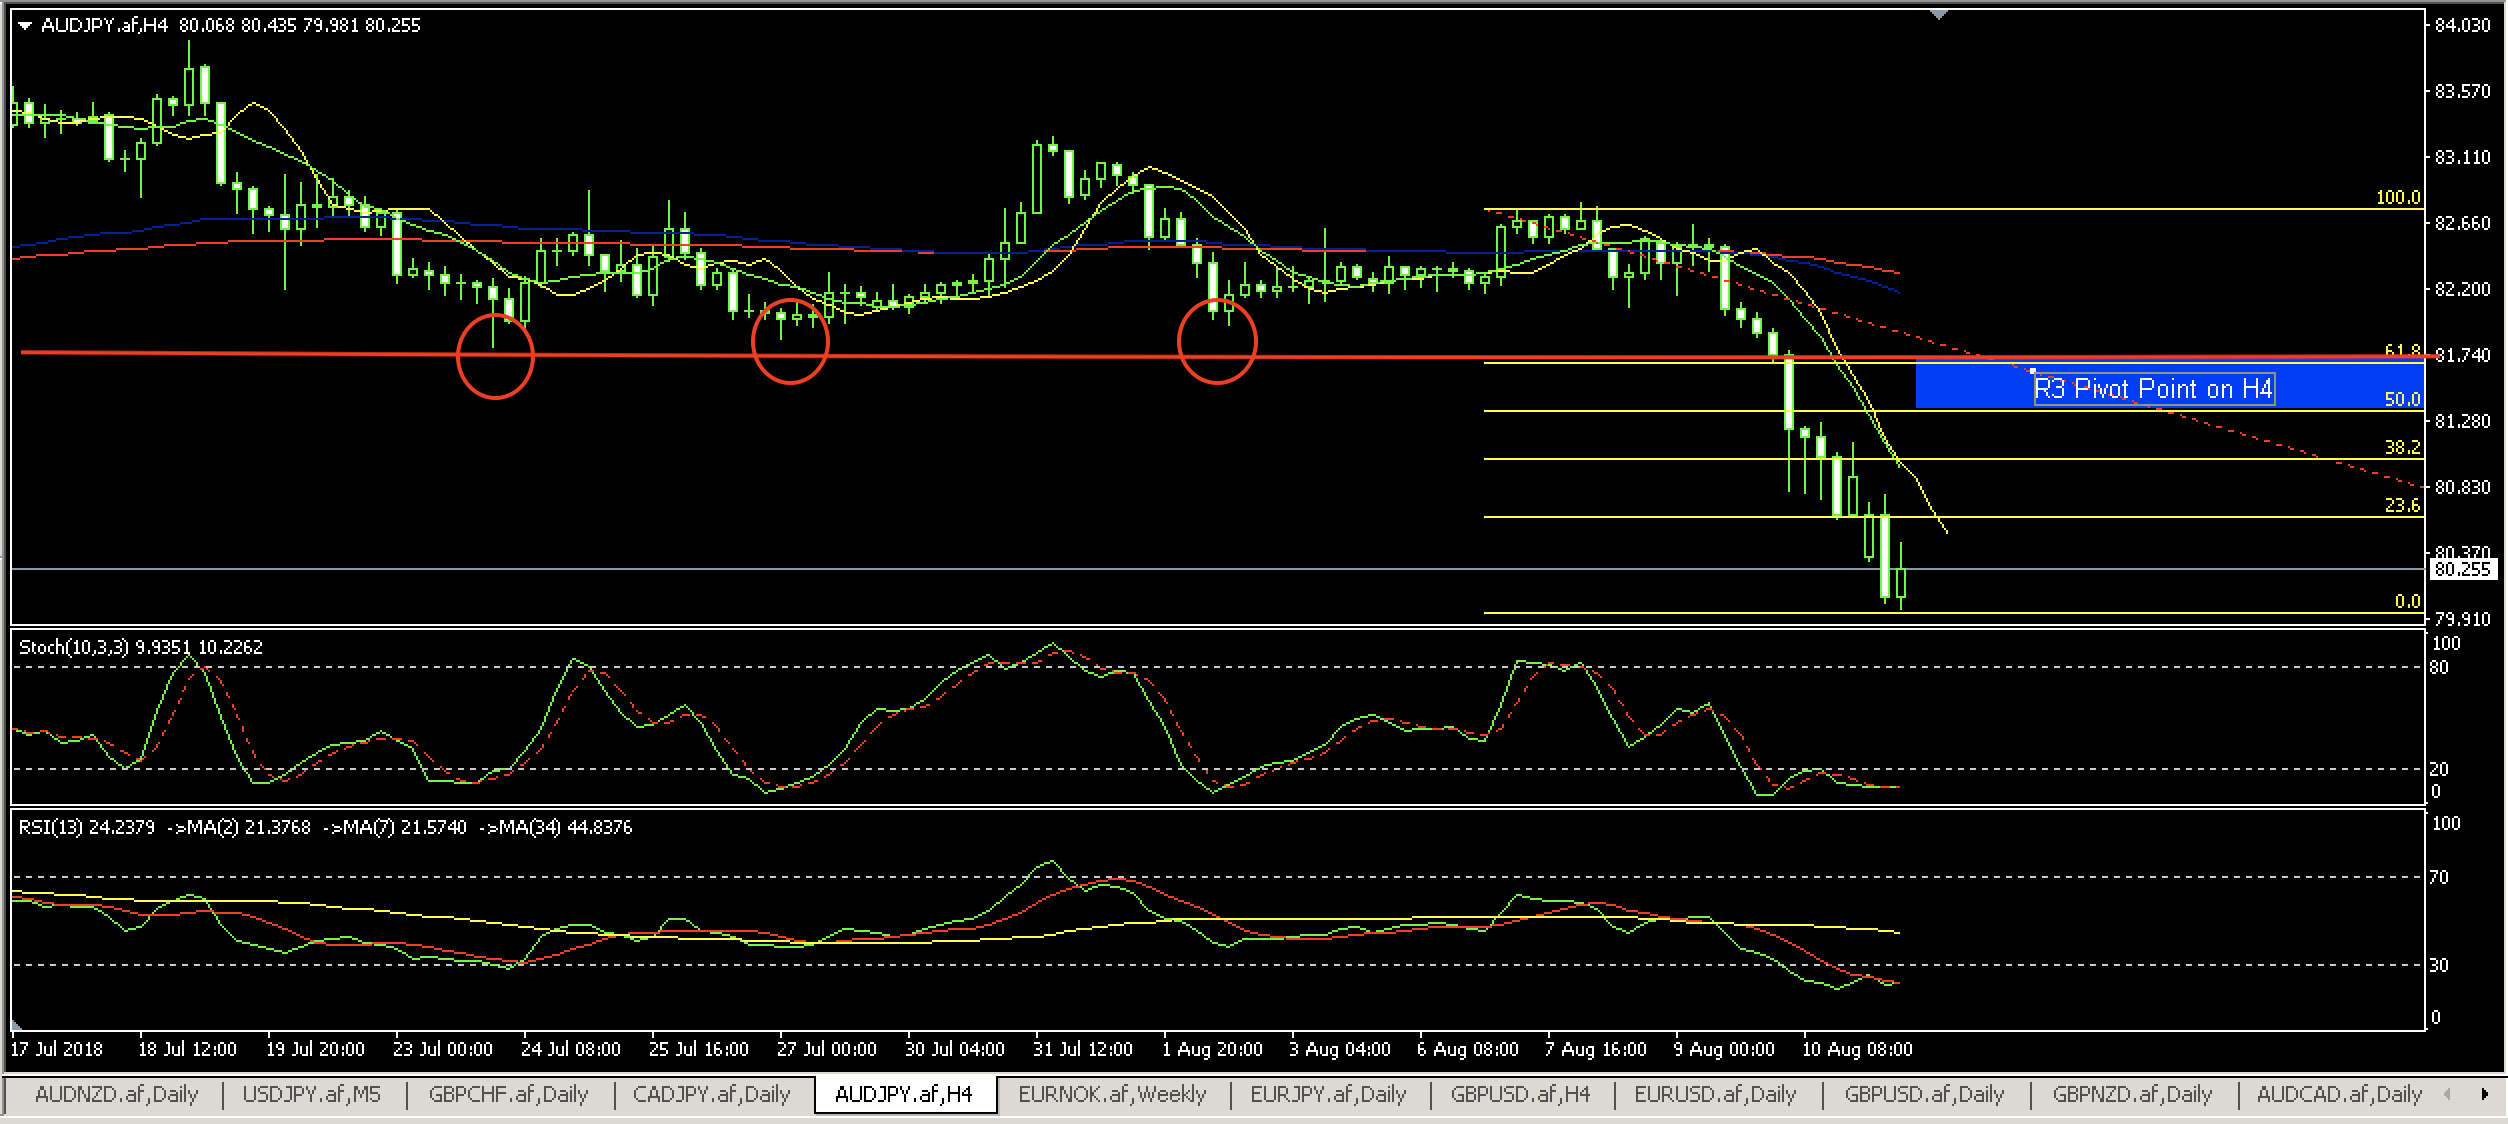Select the EURUSD.af,Daily tab
This screenshot has height=1124, width=2508.
click(1715, 1094)
